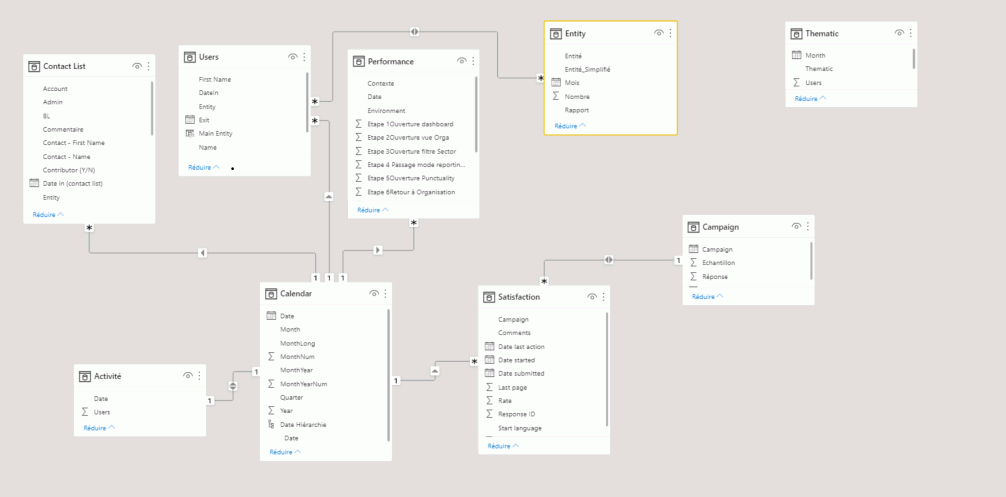Hide the Activité table with eye icon
Screen dimensions: 1006x497
pyautogui.click(x=187, y=376)
